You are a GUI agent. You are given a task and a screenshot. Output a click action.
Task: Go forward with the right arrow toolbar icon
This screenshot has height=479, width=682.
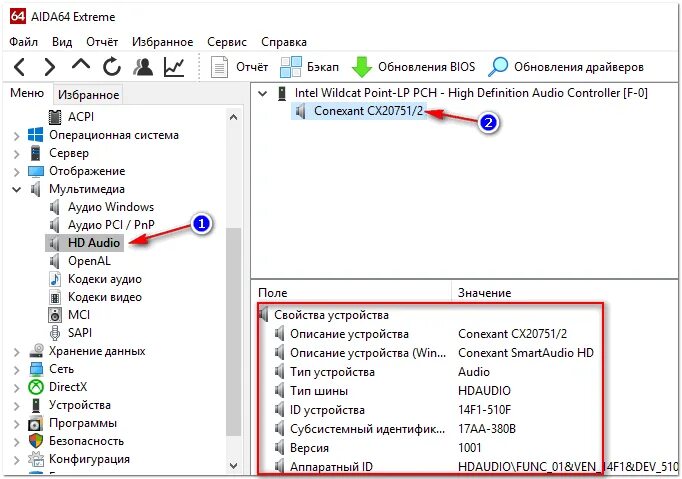[x=50, y=67]
